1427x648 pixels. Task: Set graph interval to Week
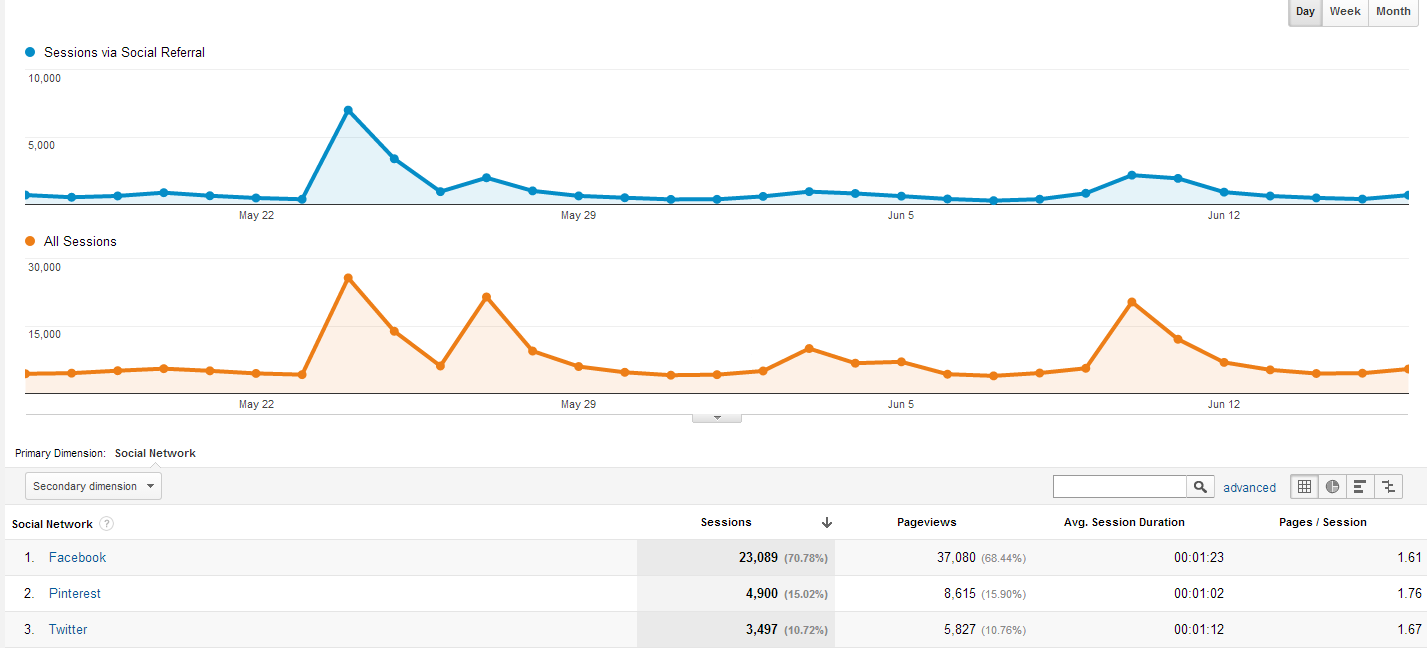tap(1344, 12)
